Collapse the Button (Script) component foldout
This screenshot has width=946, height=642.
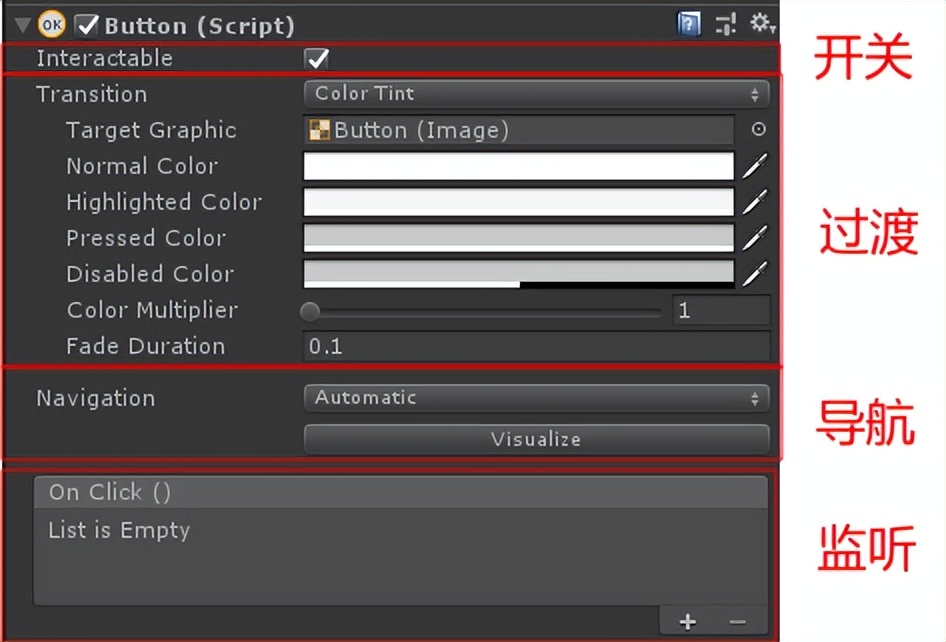23,25
